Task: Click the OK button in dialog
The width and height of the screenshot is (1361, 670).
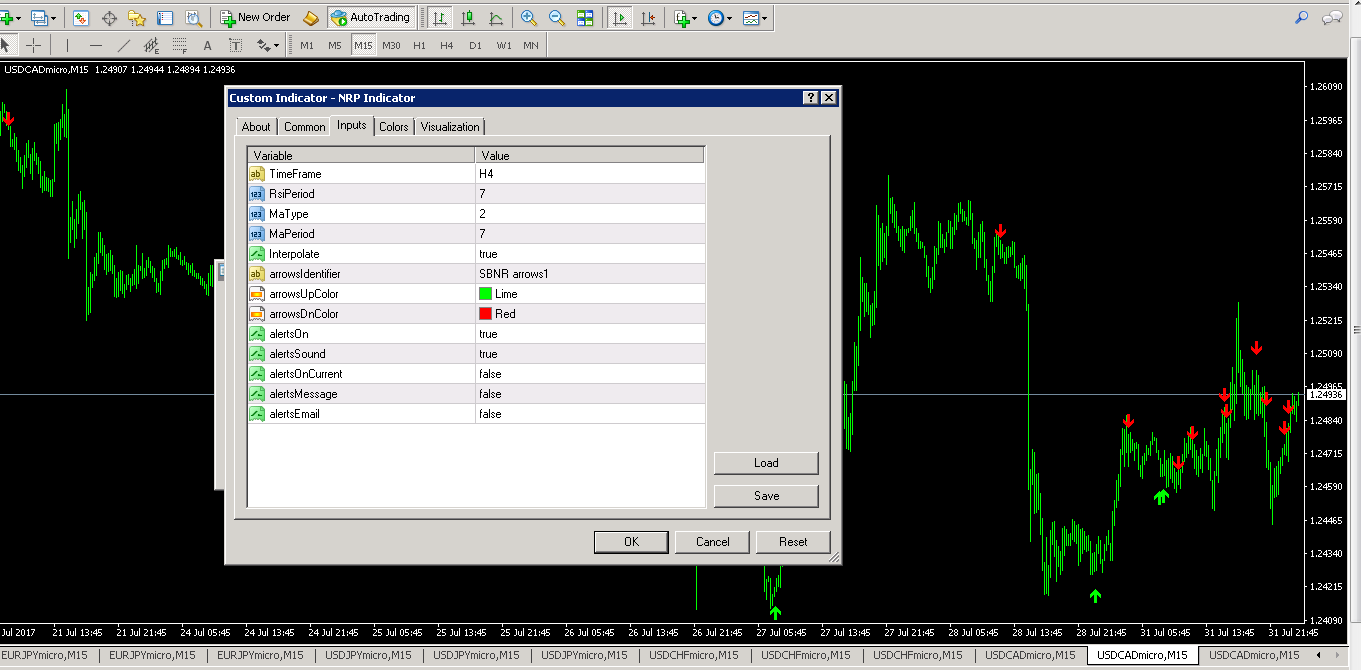Action: [631, 542]
